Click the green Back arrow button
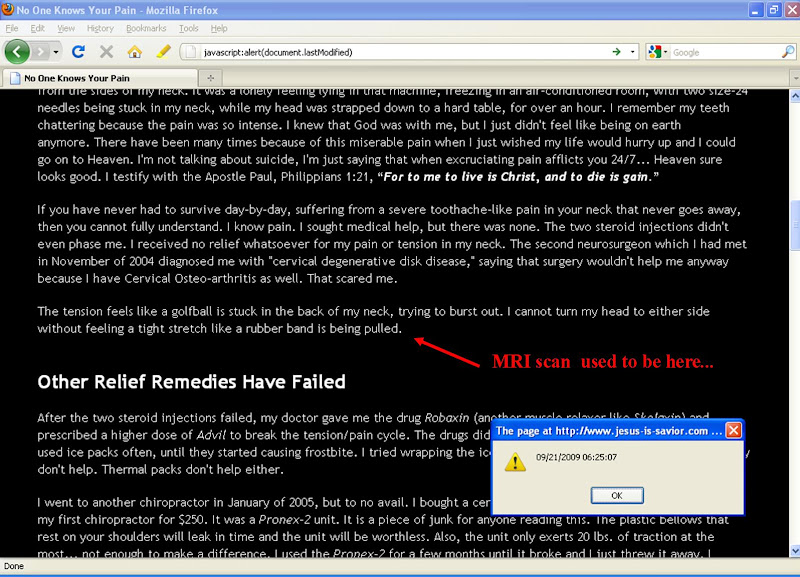Viewport: 800px width, 577px height. tap(17, 52)
